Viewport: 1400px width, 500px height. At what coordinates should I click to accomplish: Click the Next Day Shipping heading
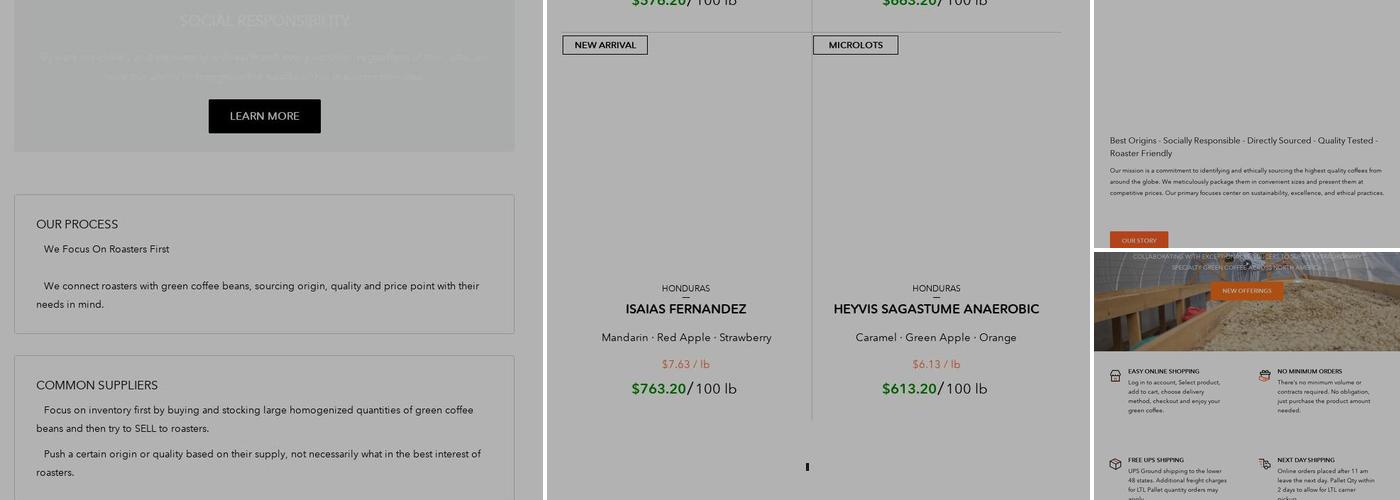(x=1305, y=460)
